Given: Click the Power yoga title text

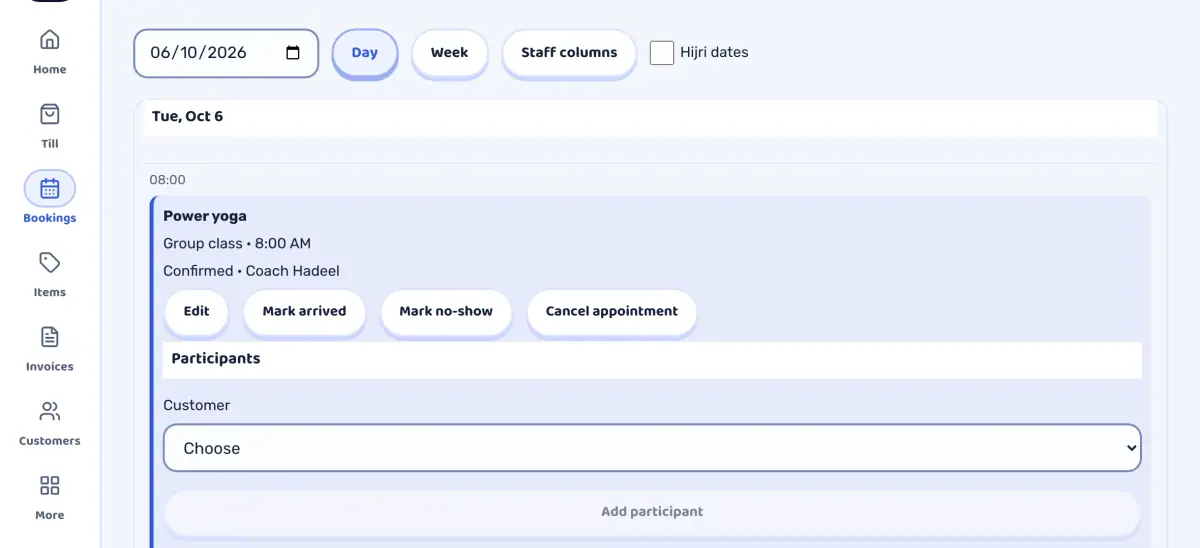Looking at the screenshot, I should point(205,216).
